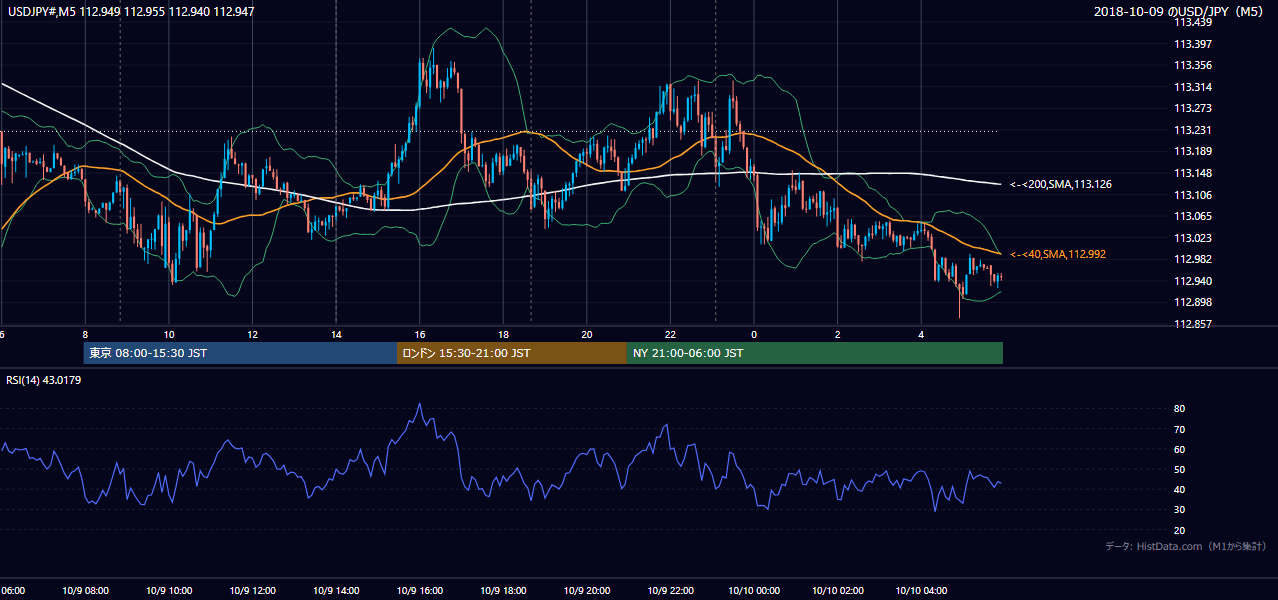Screen dimensions: 1278x600
Task: Click price axis value 113.106
Action: pos(1194,195)
